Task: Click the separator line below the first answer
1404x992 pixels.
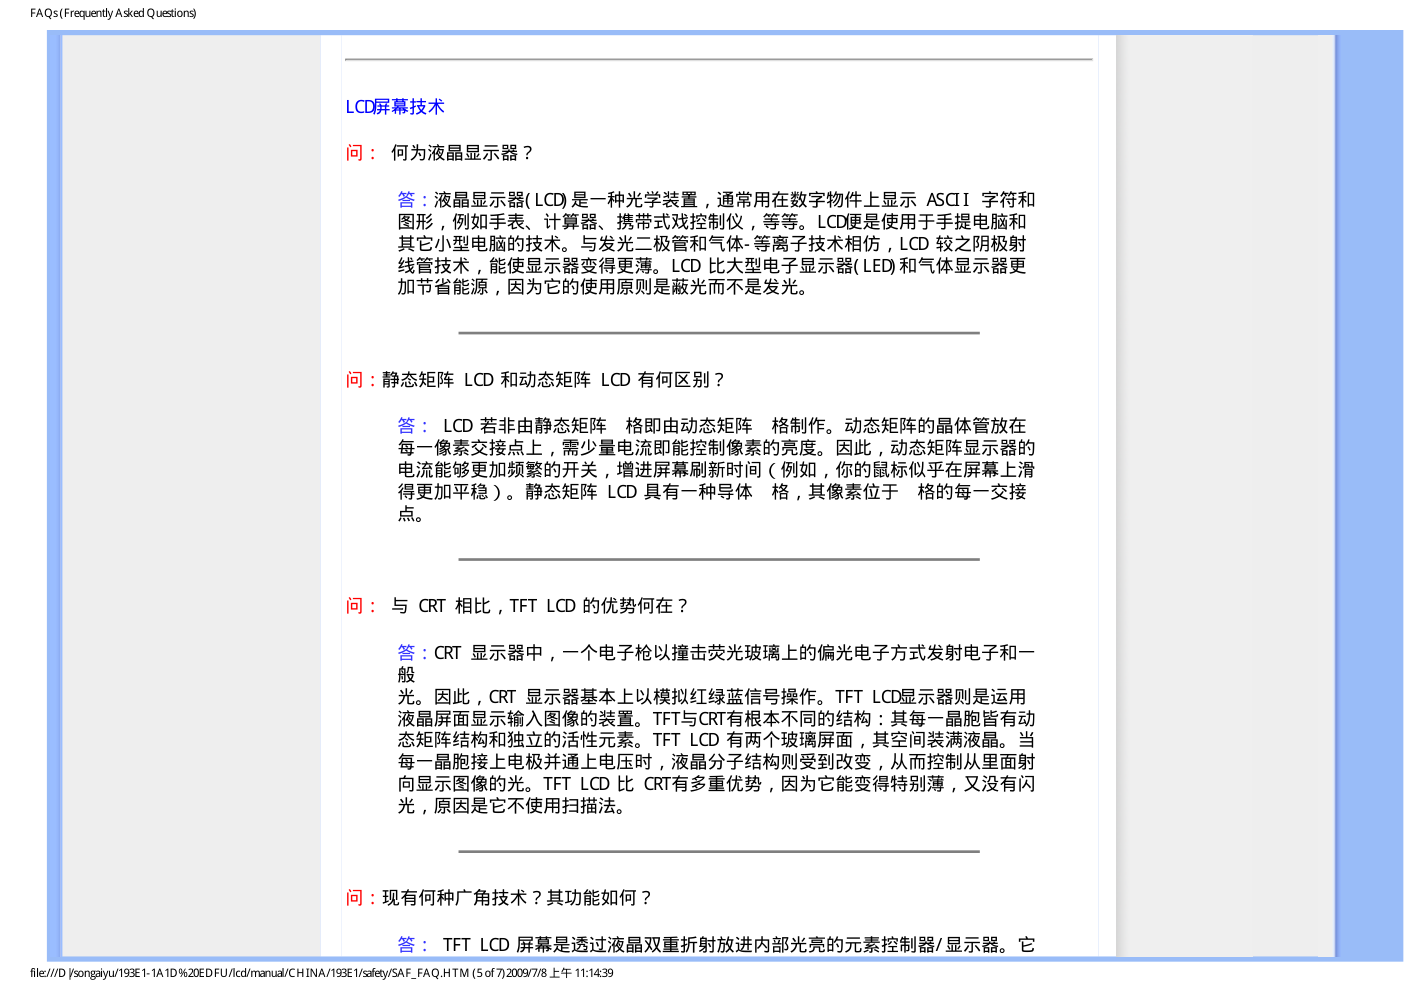Action: pyautogui.click(x=718, y=333)
